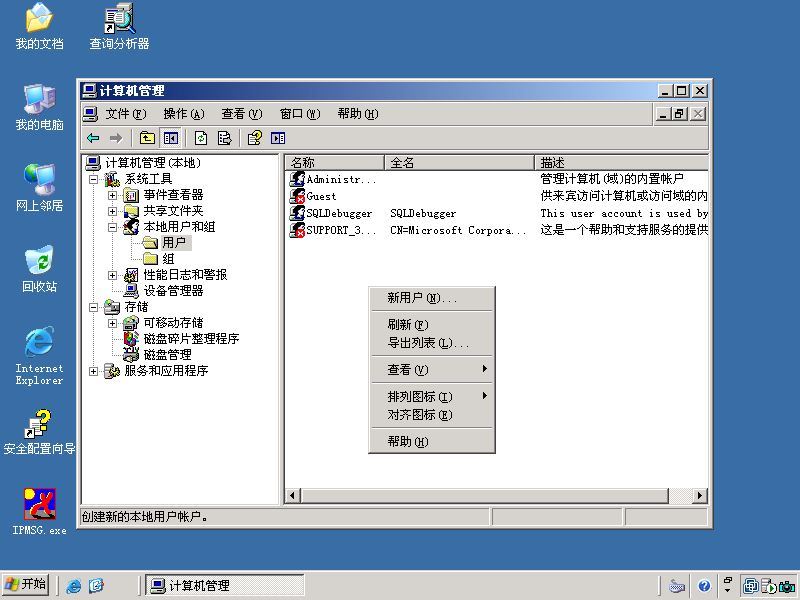Image resolution: width=800 pixels, height=600 pixels.
Task: Choose 对齐图标(E) from context menu
Action: point(432,415)
